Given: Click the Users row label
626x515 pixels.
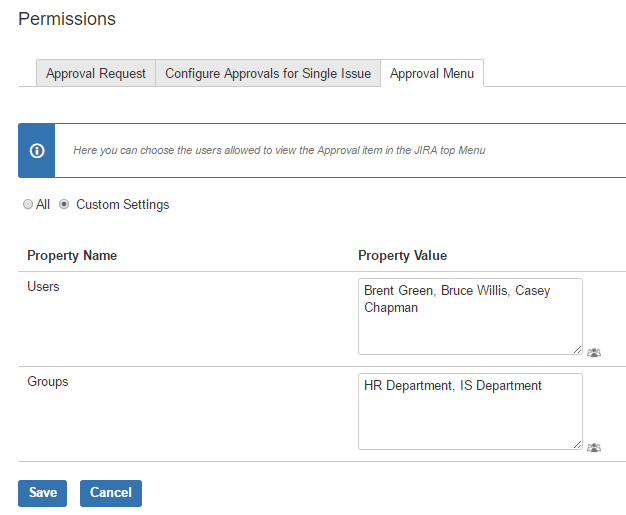Looking at the screenshot, I should [43, 287].
